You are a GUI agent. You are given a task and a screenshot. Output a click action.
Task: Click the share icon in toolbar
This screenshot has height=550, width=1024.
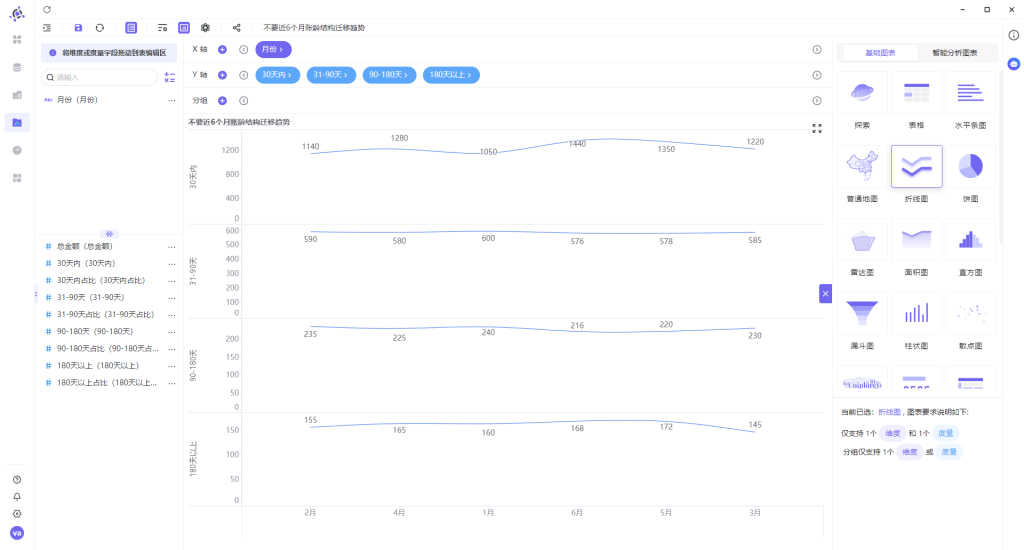tap(236, 28)
